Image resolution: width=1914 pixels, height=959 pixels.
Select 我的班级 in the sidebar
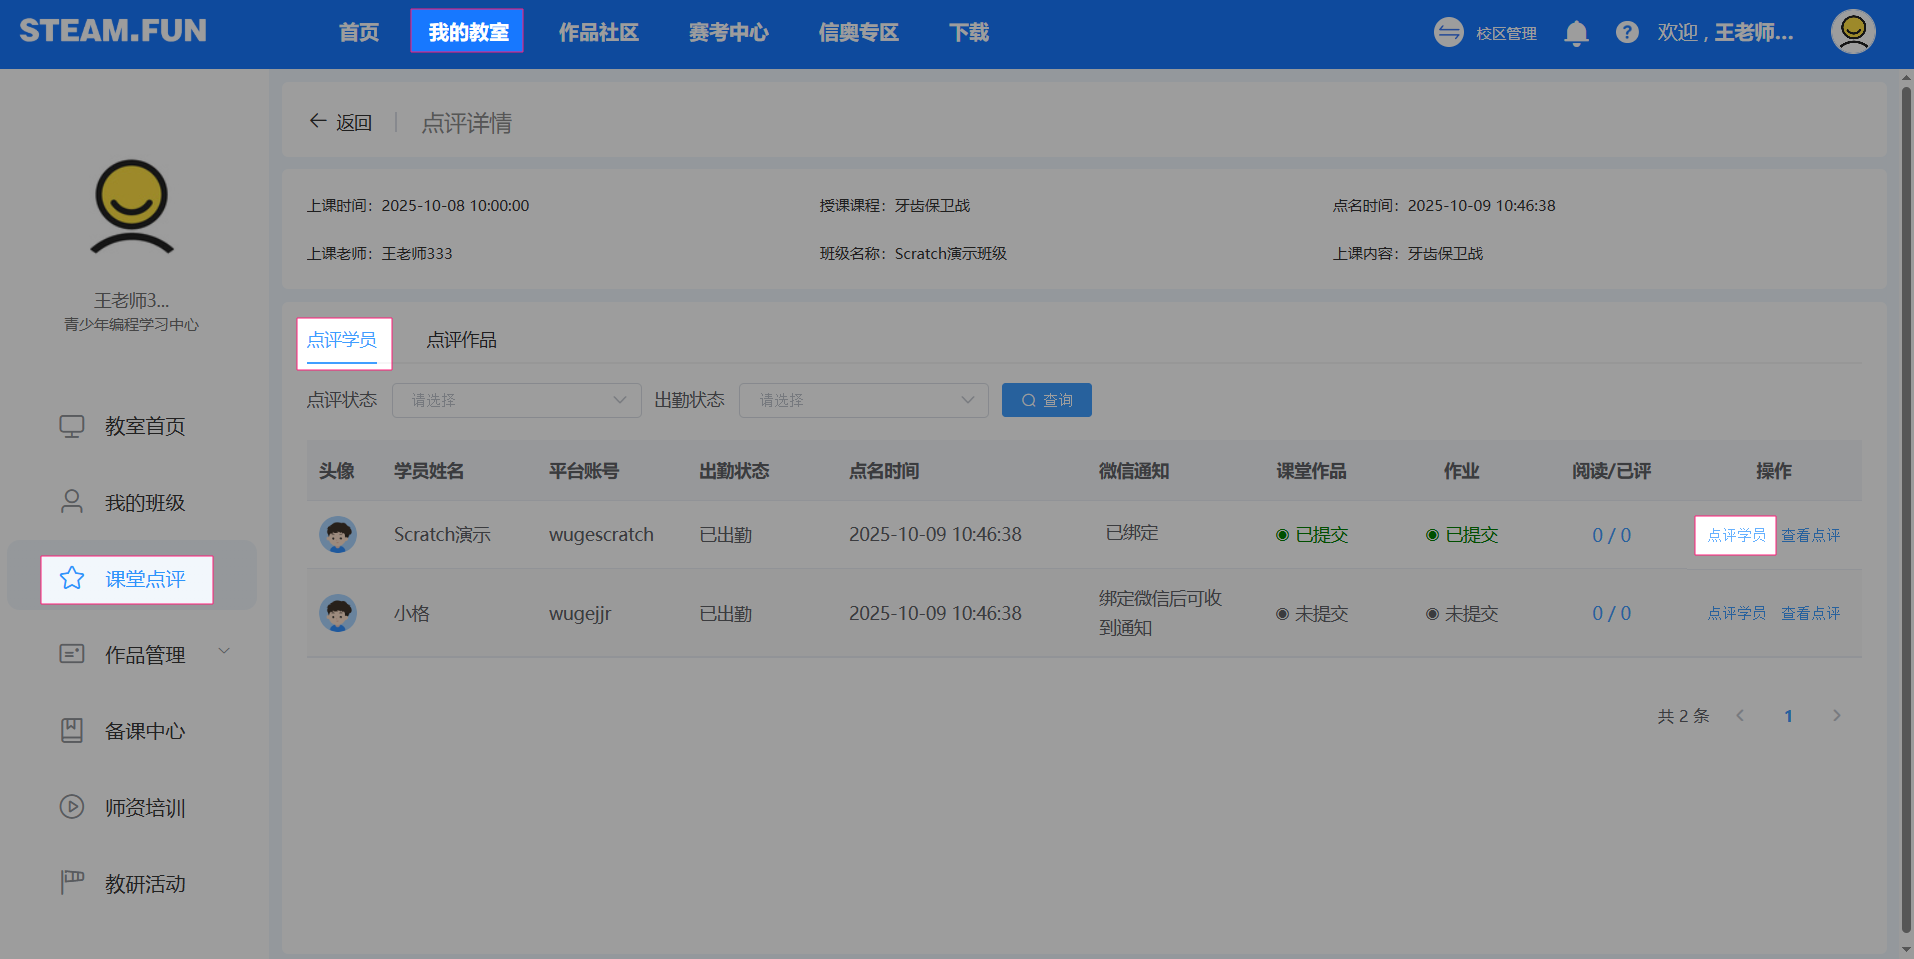tap(144, 503)
